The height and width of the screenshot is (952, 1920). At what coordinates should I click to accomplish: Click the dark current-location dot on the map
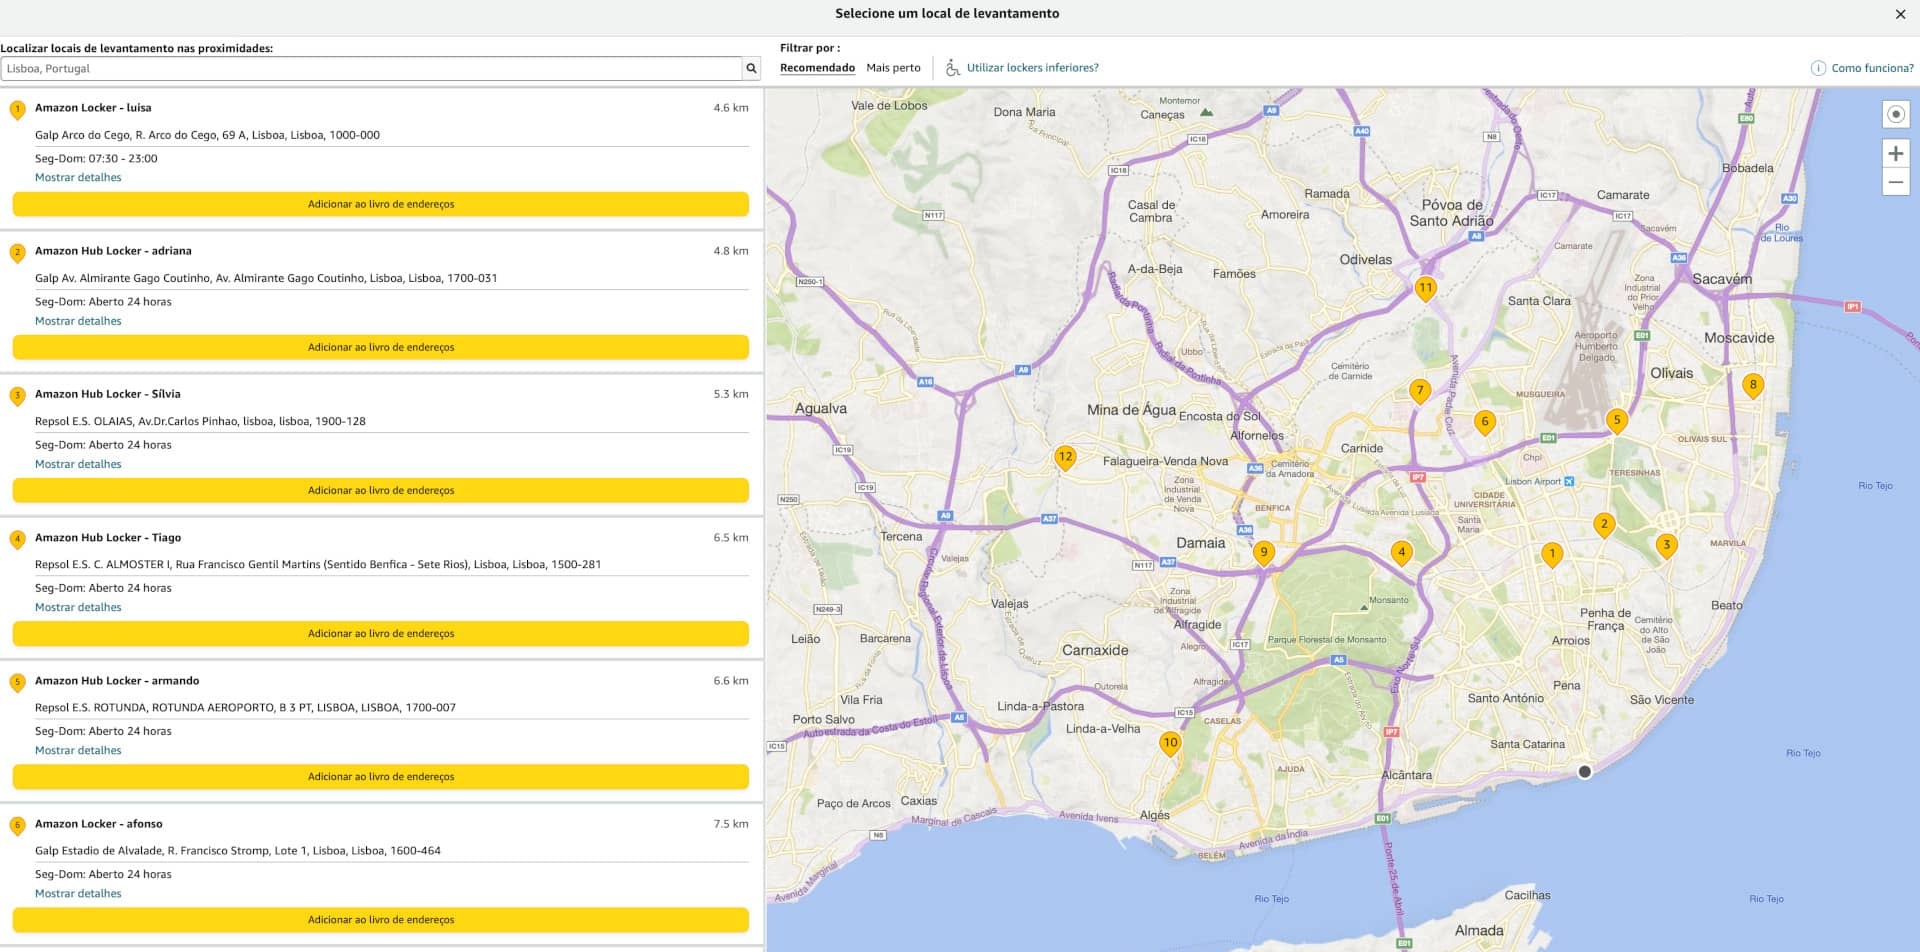point(1584,772)
